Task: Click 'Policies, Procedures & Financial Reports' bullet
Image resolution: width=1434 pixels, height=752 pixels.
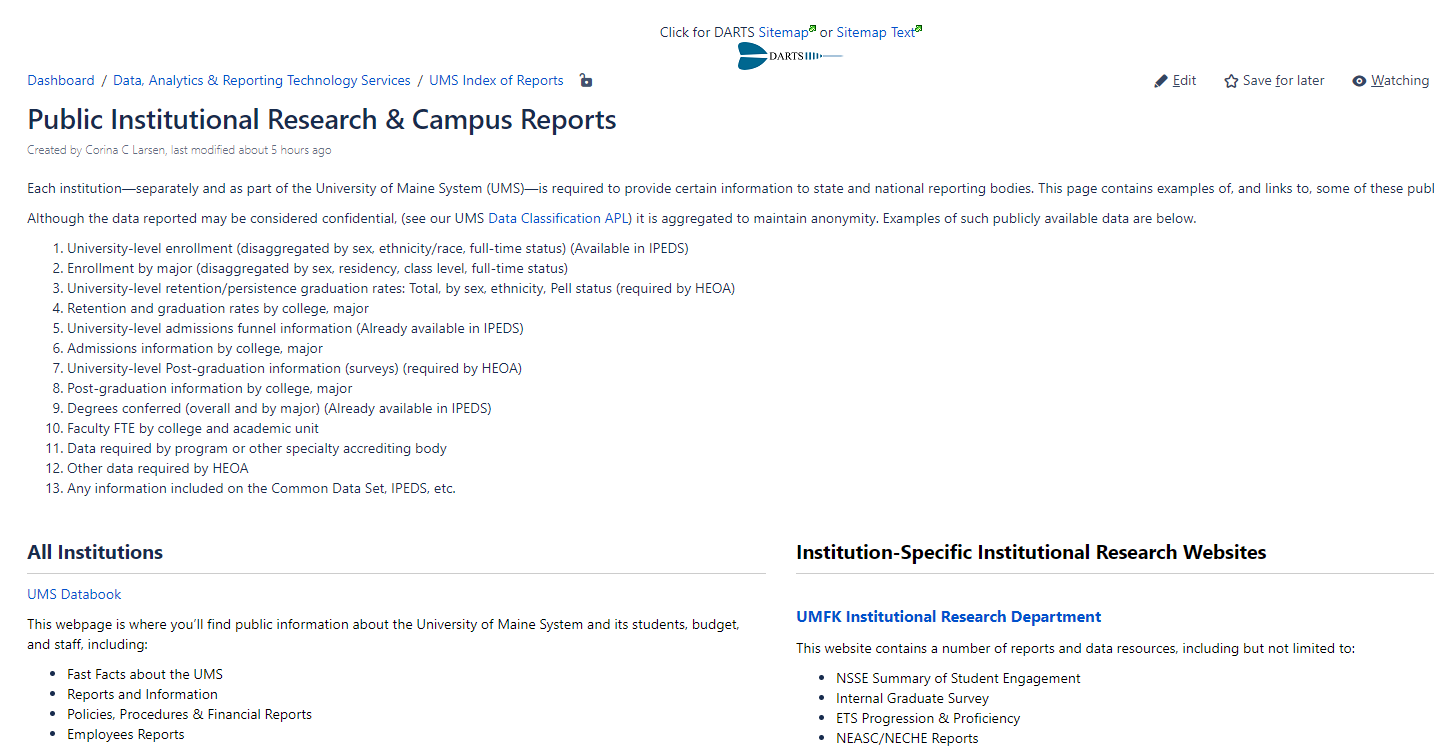Action: pos(189,714)
